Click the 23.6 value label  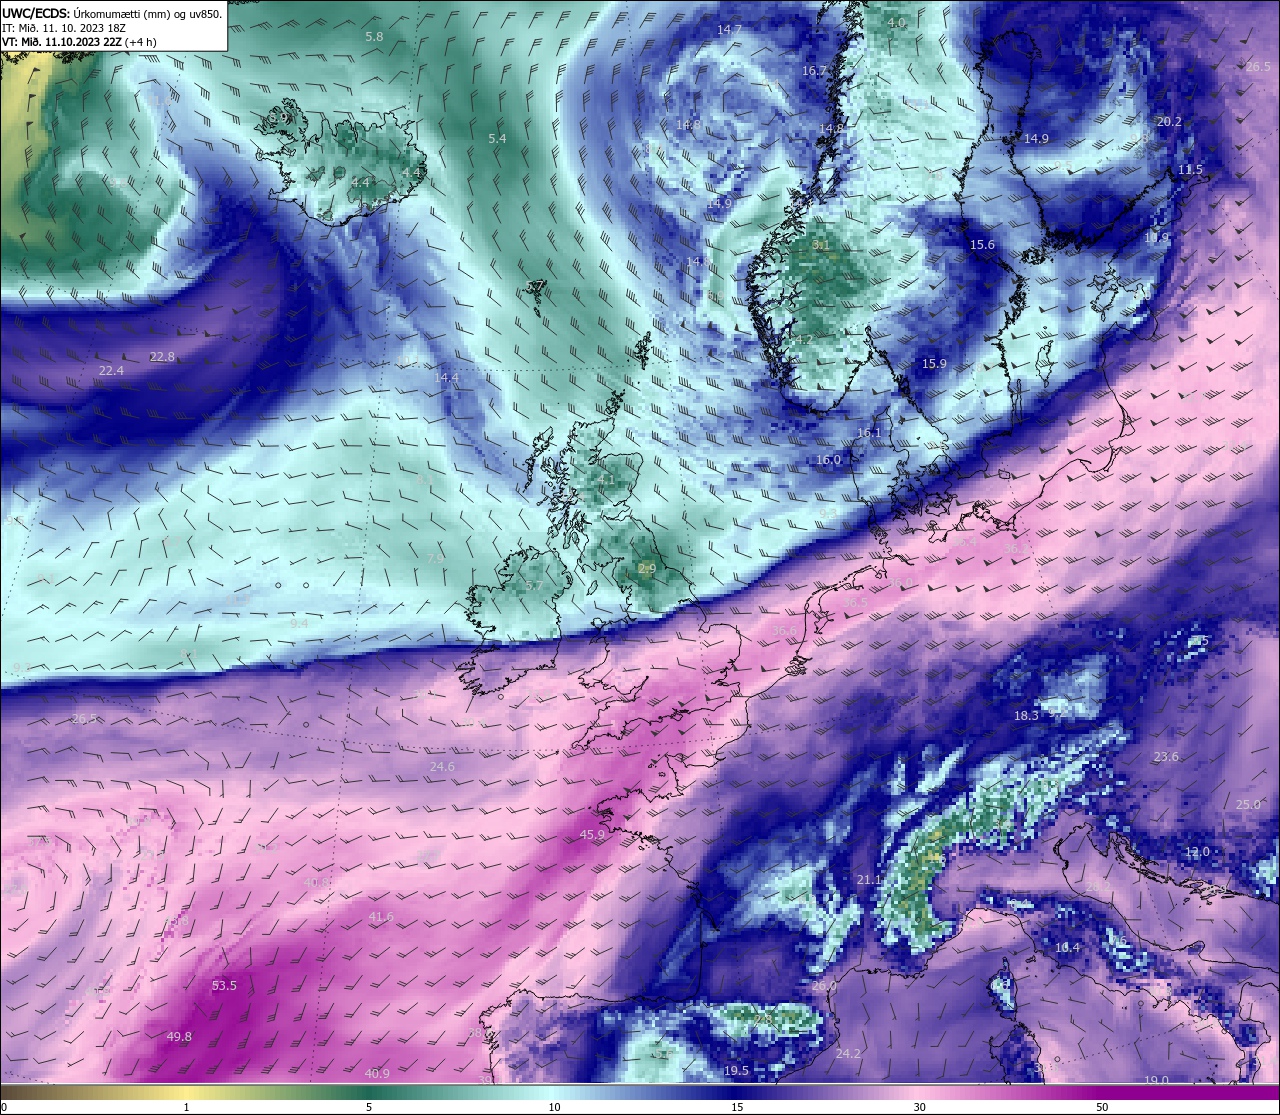pyautogui.click(x=1166, y=757)
